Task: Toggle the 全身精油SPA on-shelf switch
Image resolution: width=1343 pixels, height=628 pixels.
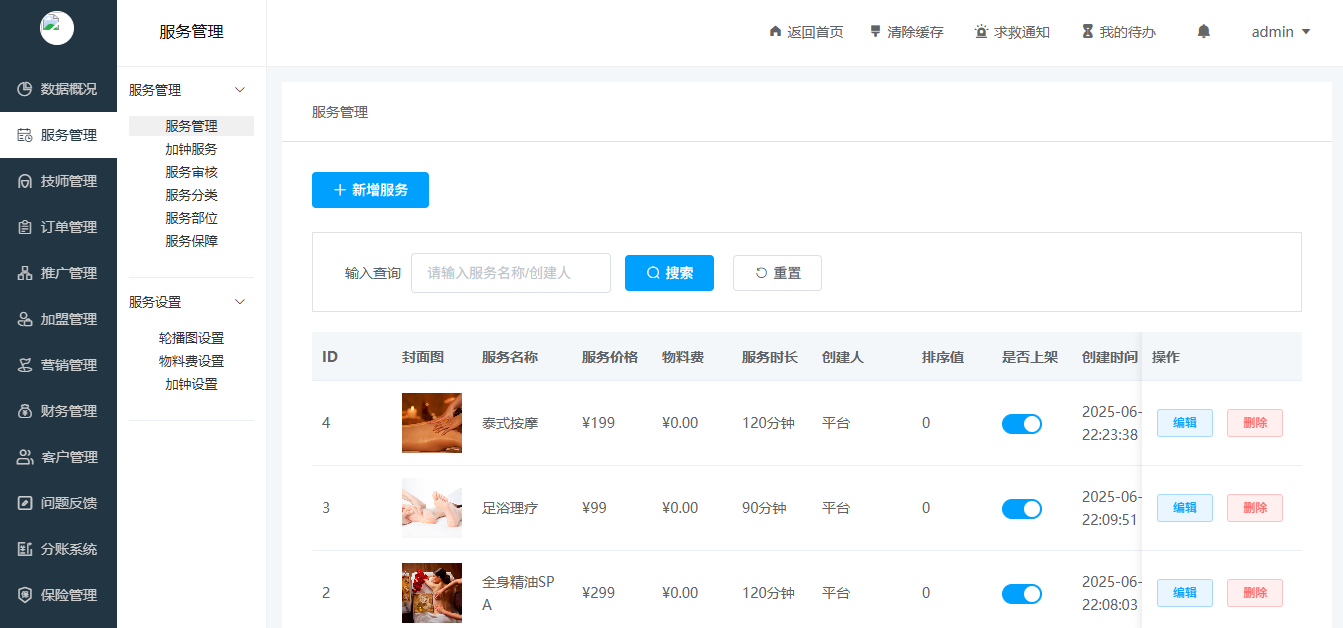Action: (1021, 593)
